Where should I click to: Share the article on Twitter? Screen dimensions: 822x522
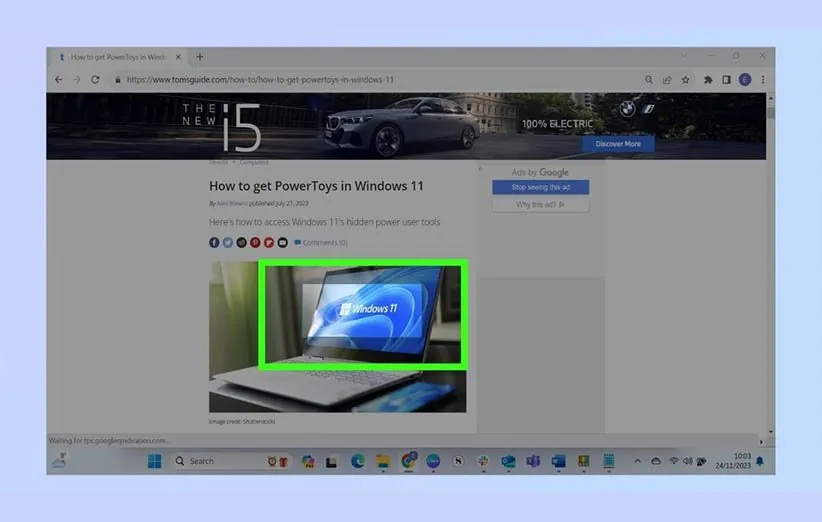[x=228, y=242]
